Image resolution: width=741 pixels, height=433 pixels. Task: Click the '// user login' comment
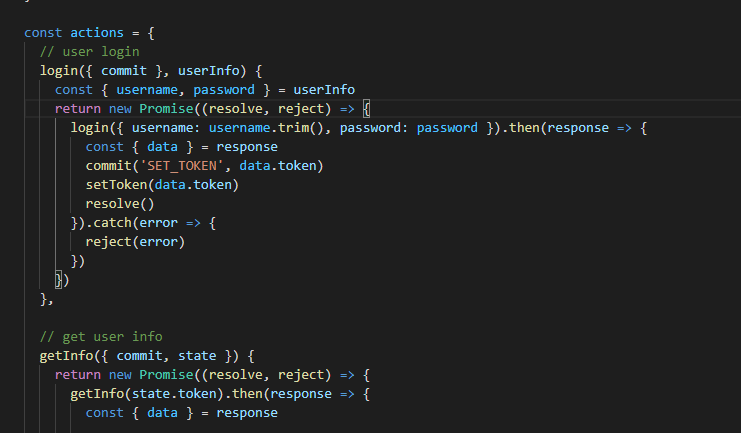coord(89,52)
